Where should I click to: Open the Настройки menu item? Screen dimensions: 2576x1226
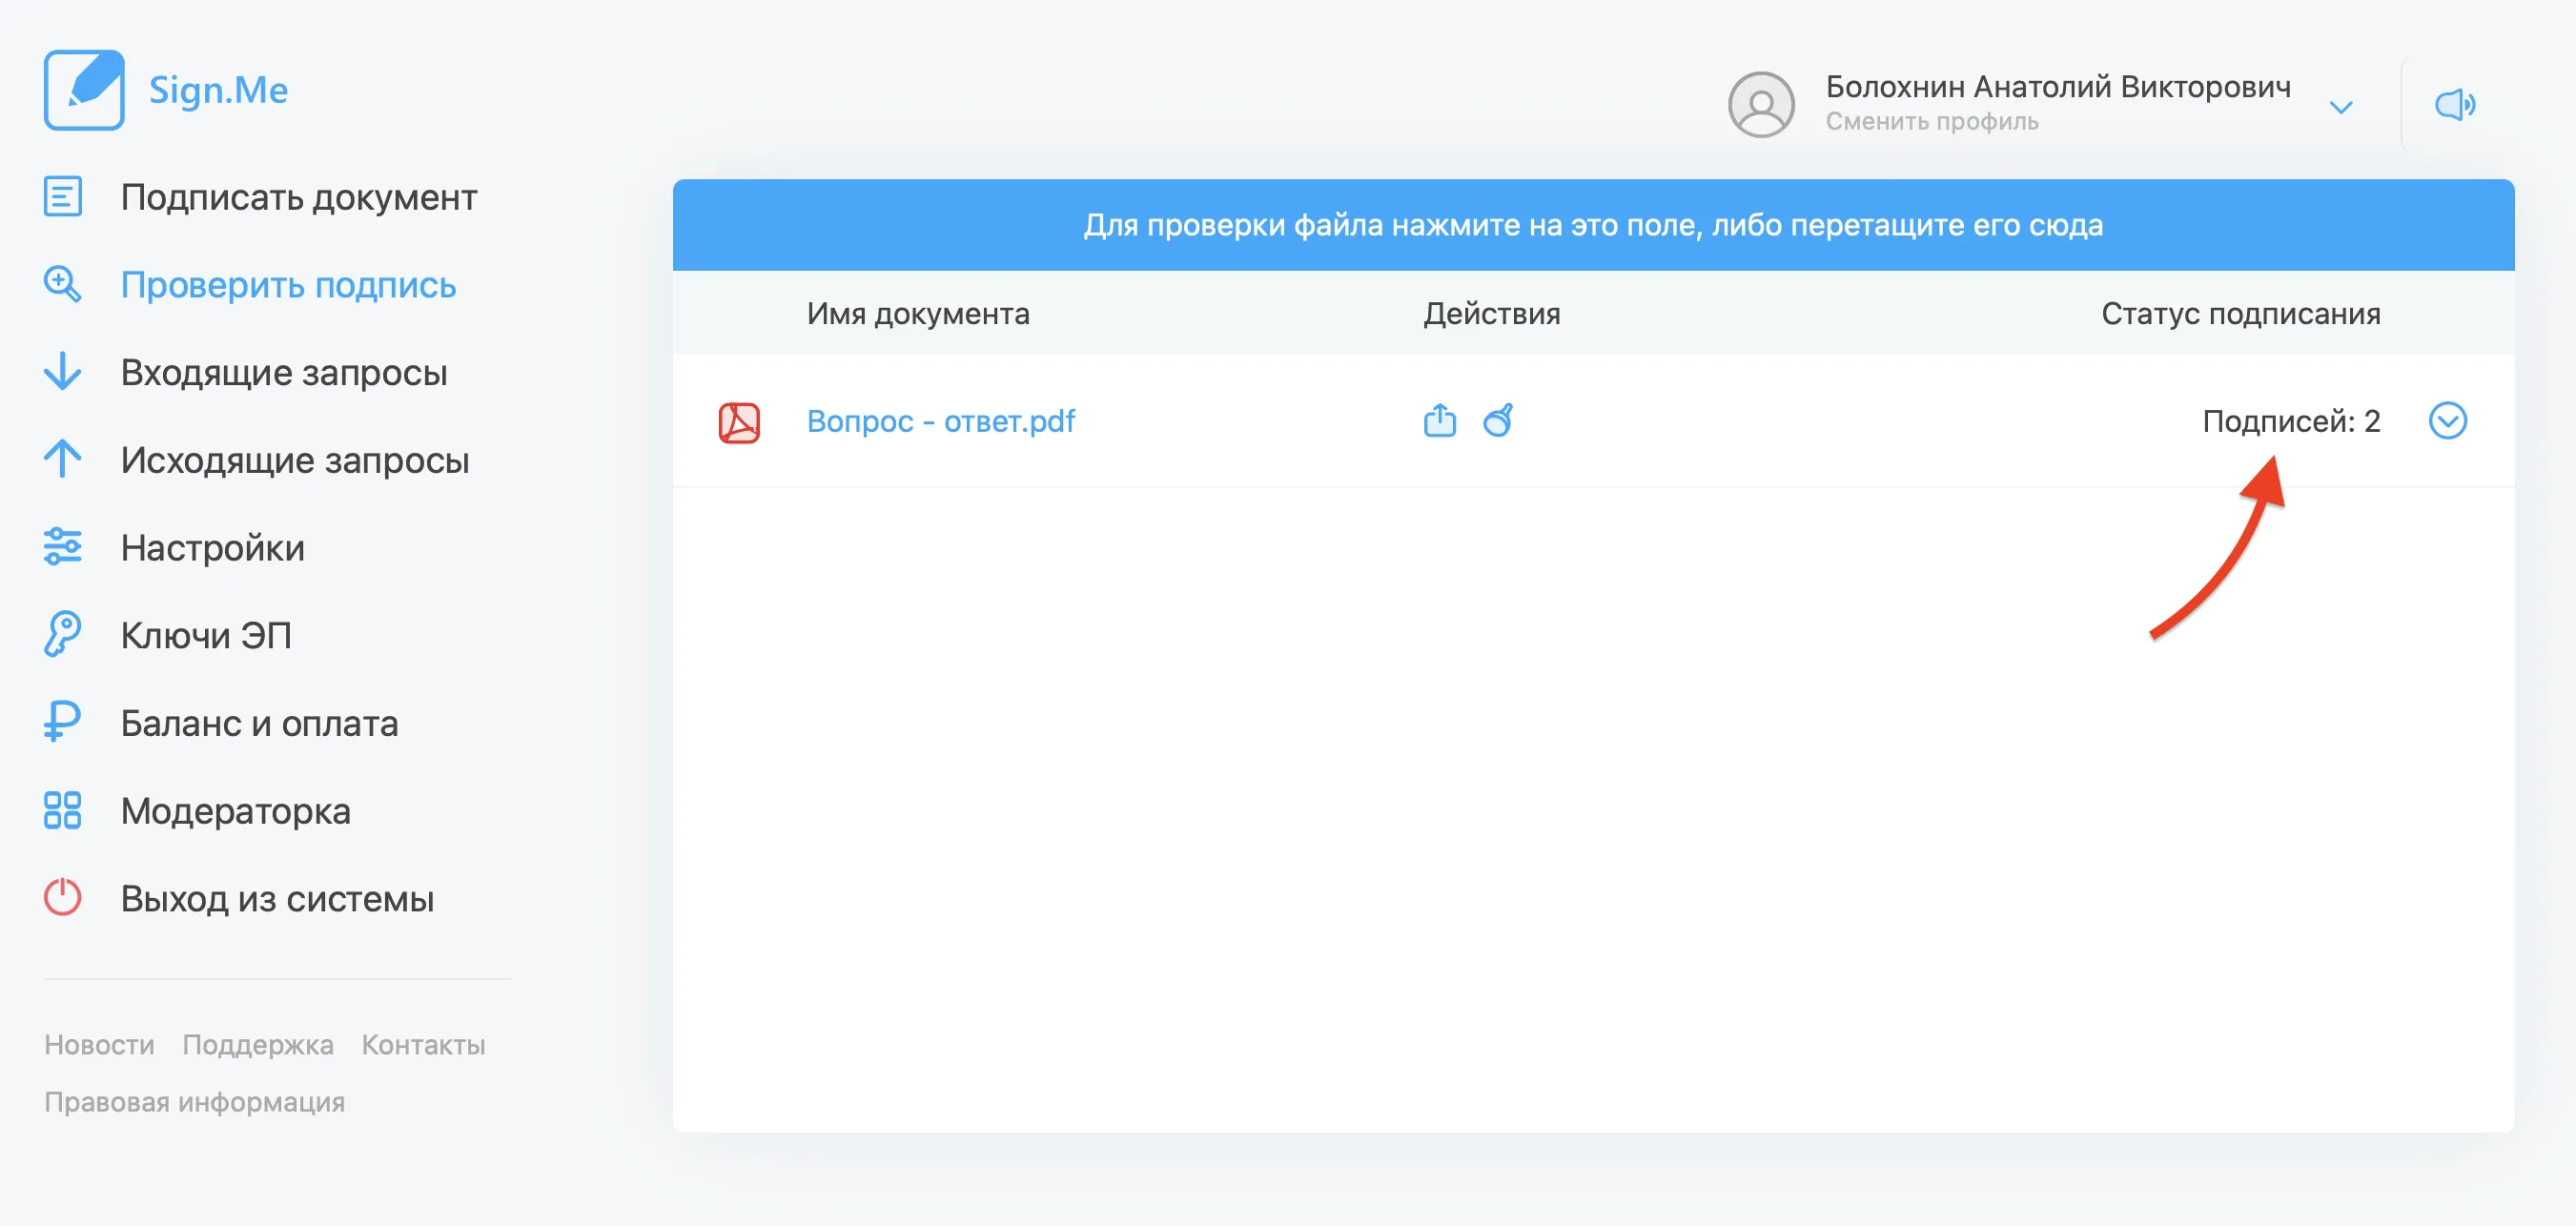[212, 548]
